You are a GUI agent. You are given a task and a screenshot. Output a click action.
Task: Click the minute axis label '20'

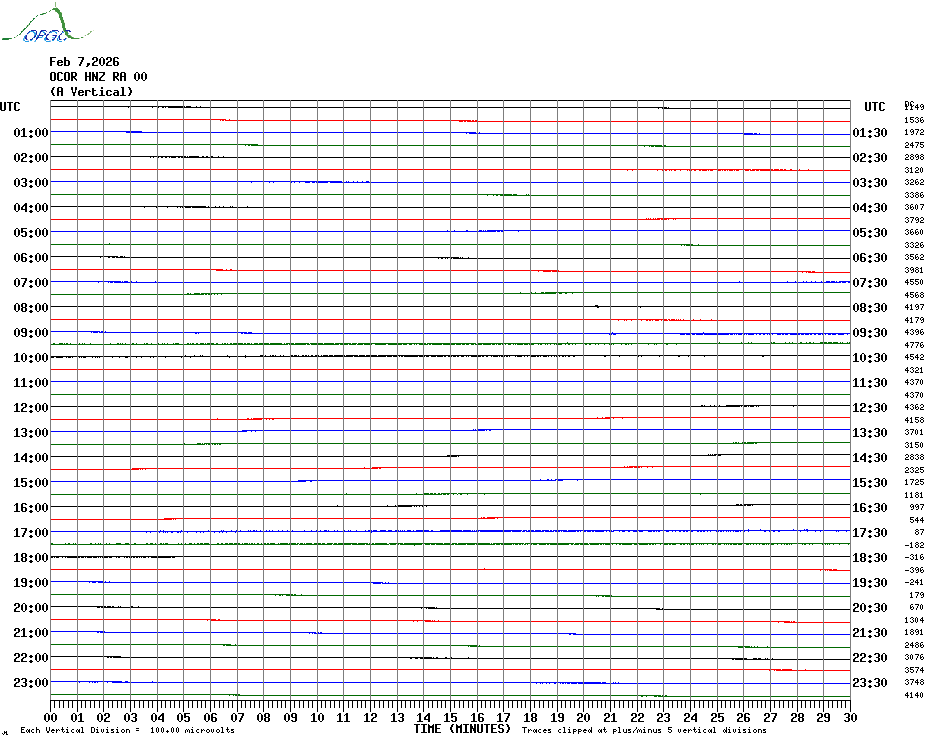click(584, 718)
